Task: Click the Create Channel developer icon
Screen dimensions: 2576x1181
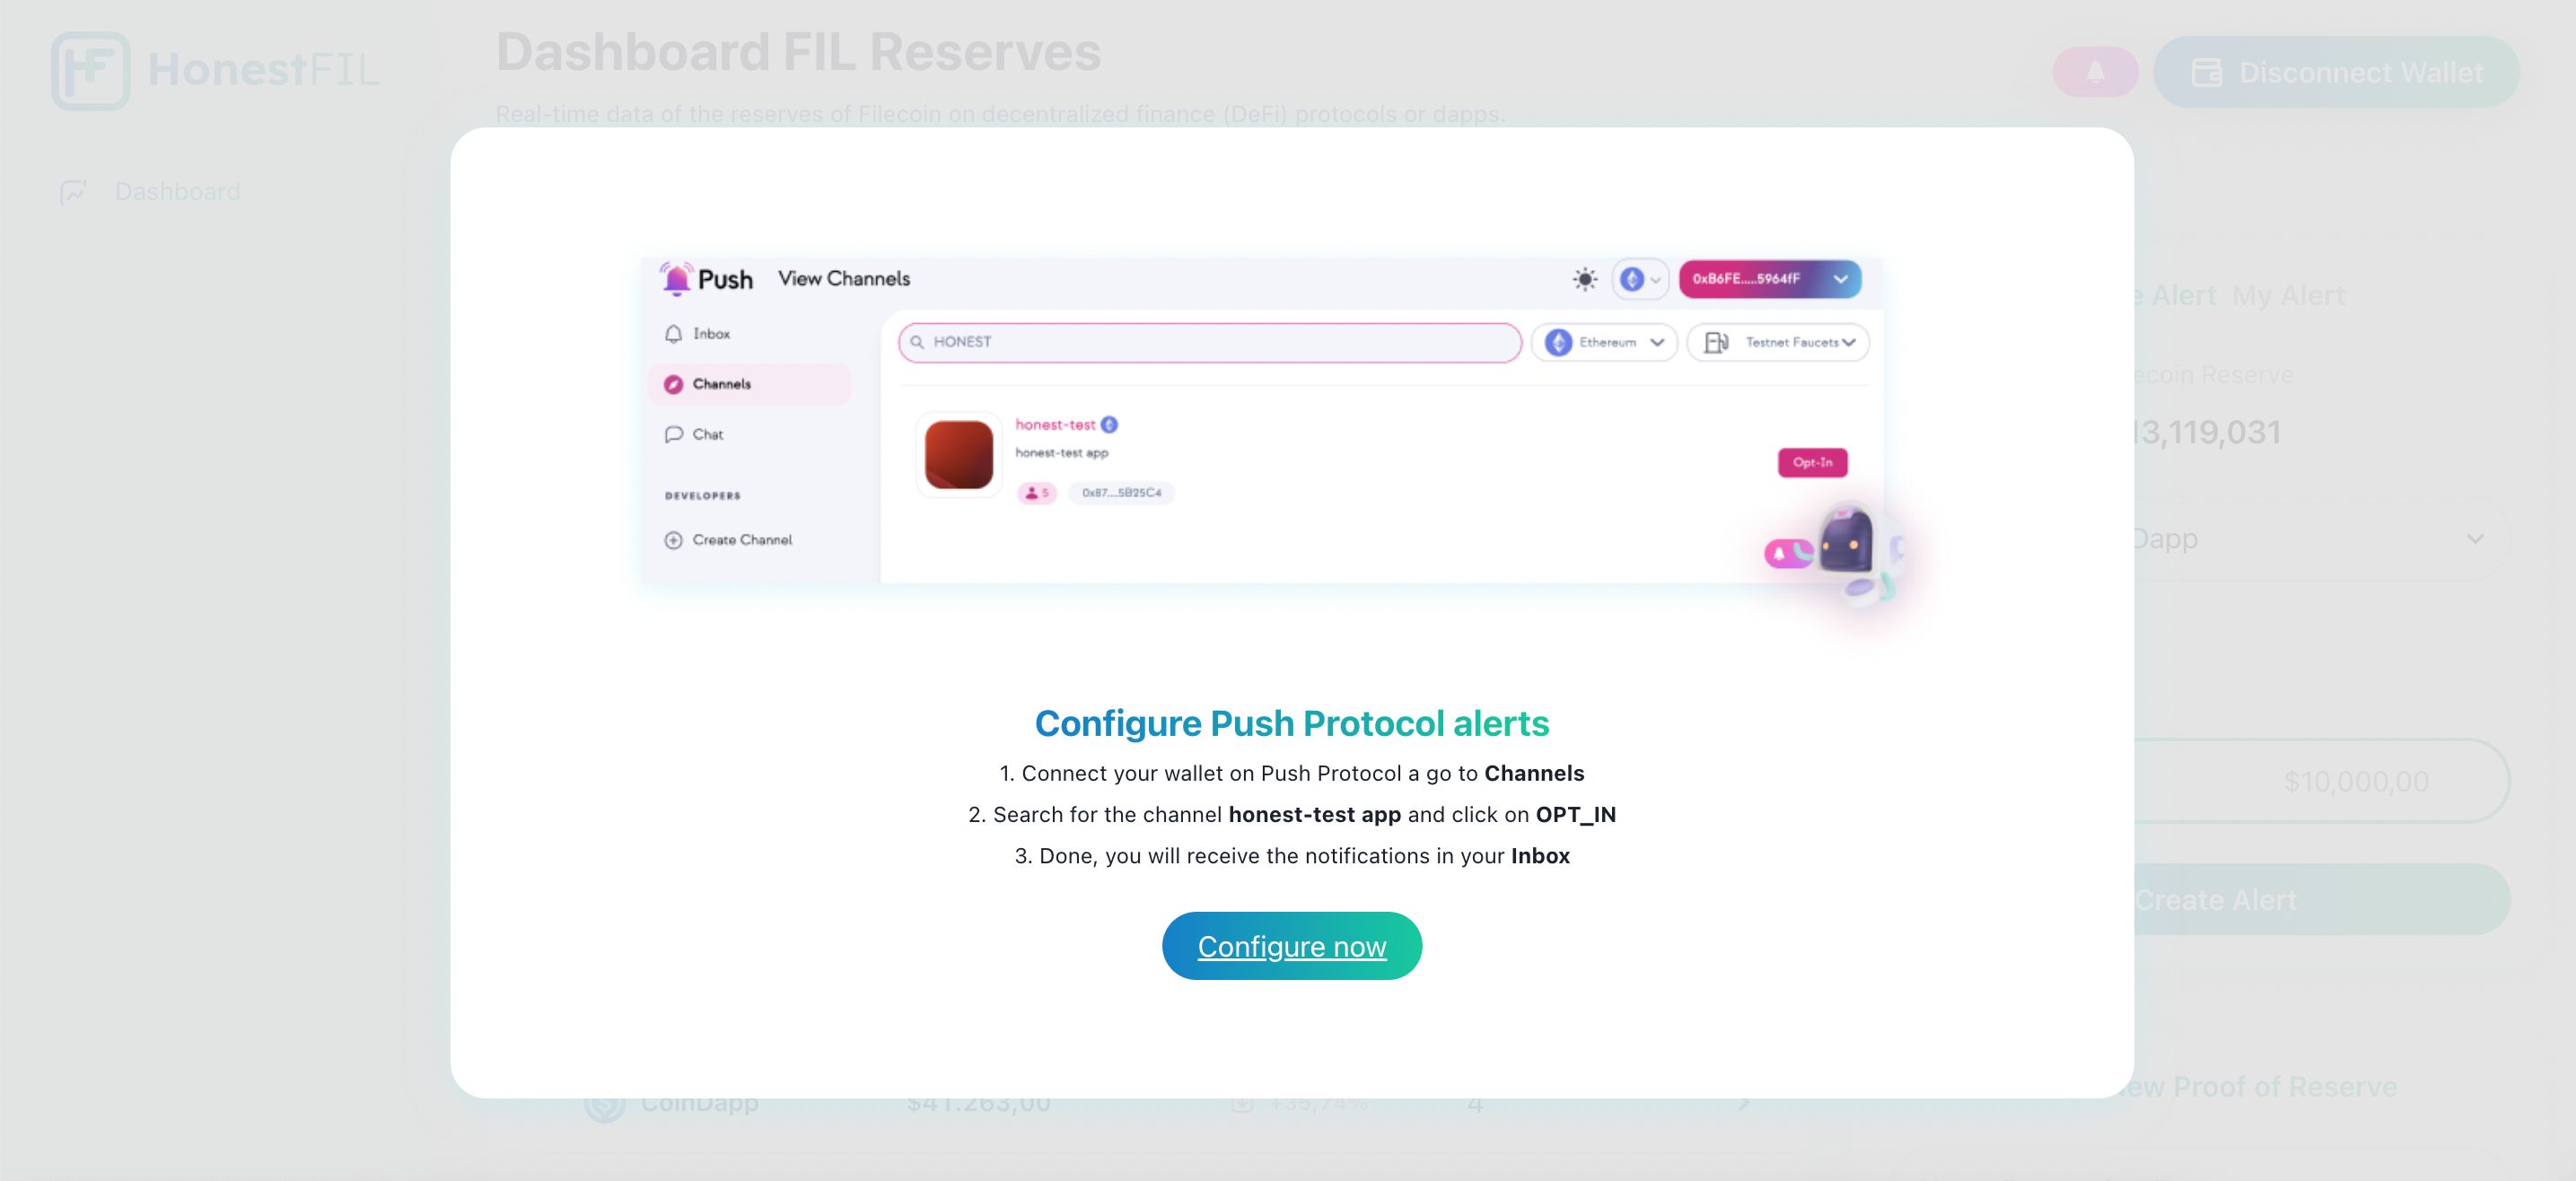Action: (x=673, y=538)
